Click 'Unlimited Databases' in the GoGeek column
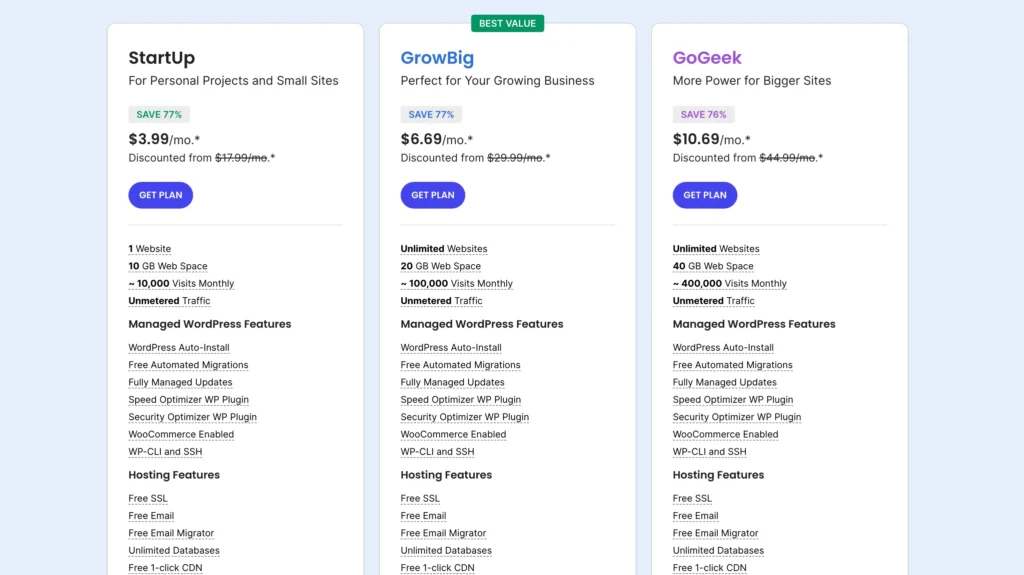1024x575 pixels. [x=718, y=551]
